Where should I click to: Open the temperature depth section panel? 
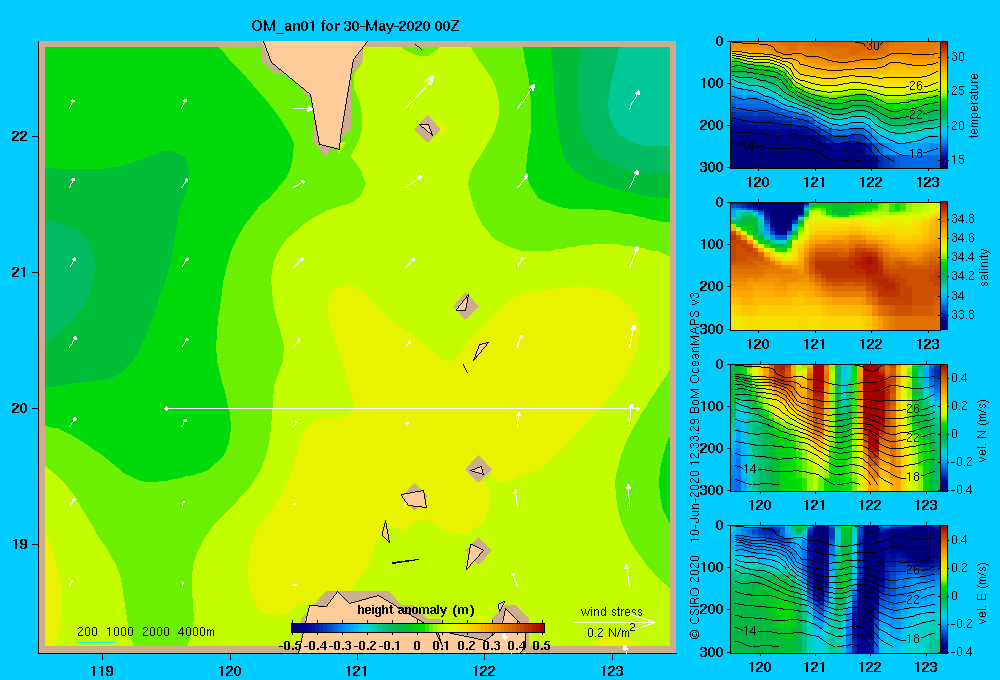[x=835, y=105]
